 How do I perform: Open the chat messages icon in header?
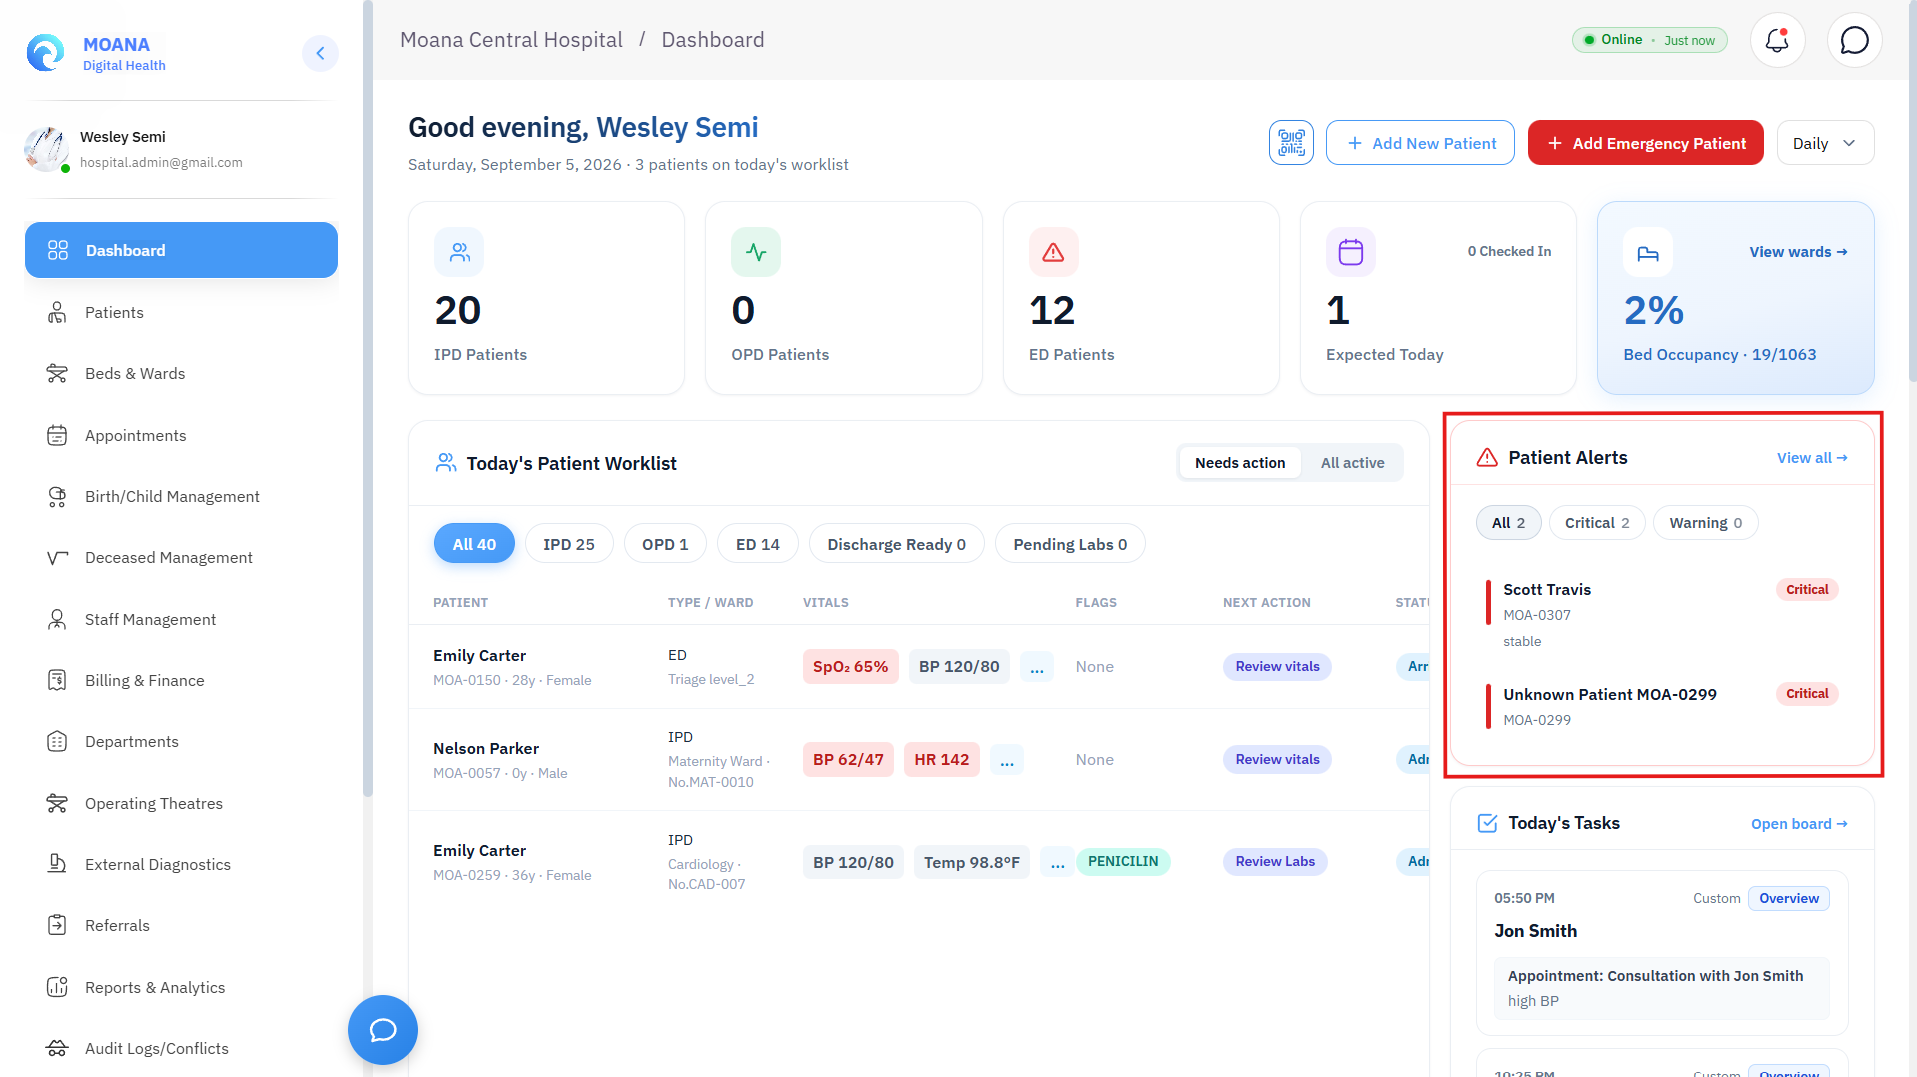[x=1854, y=40]
